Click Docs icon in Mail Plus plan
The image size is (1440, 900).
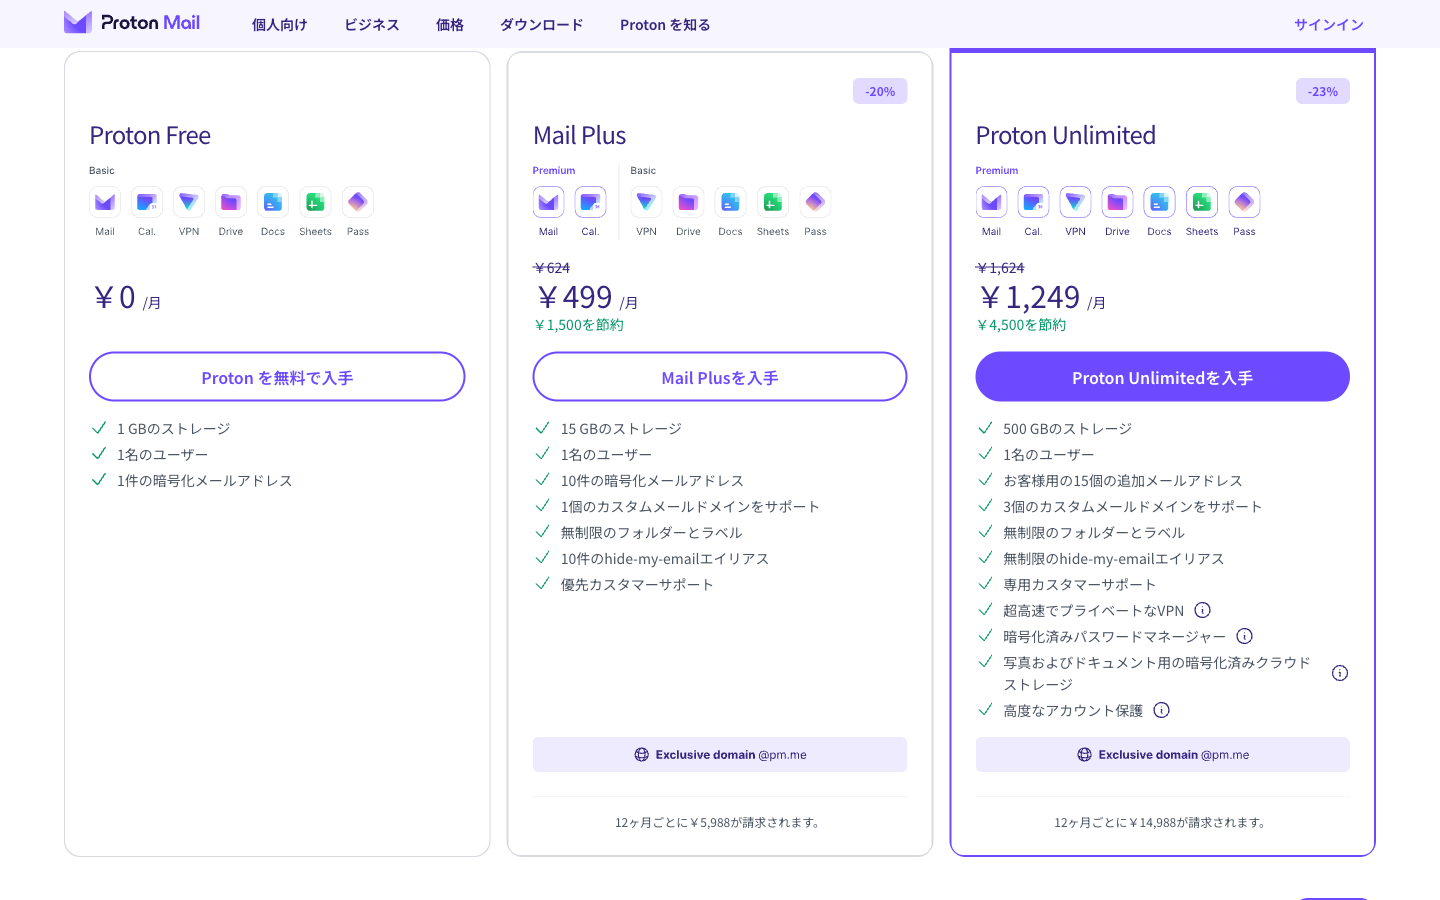point(730,202)
